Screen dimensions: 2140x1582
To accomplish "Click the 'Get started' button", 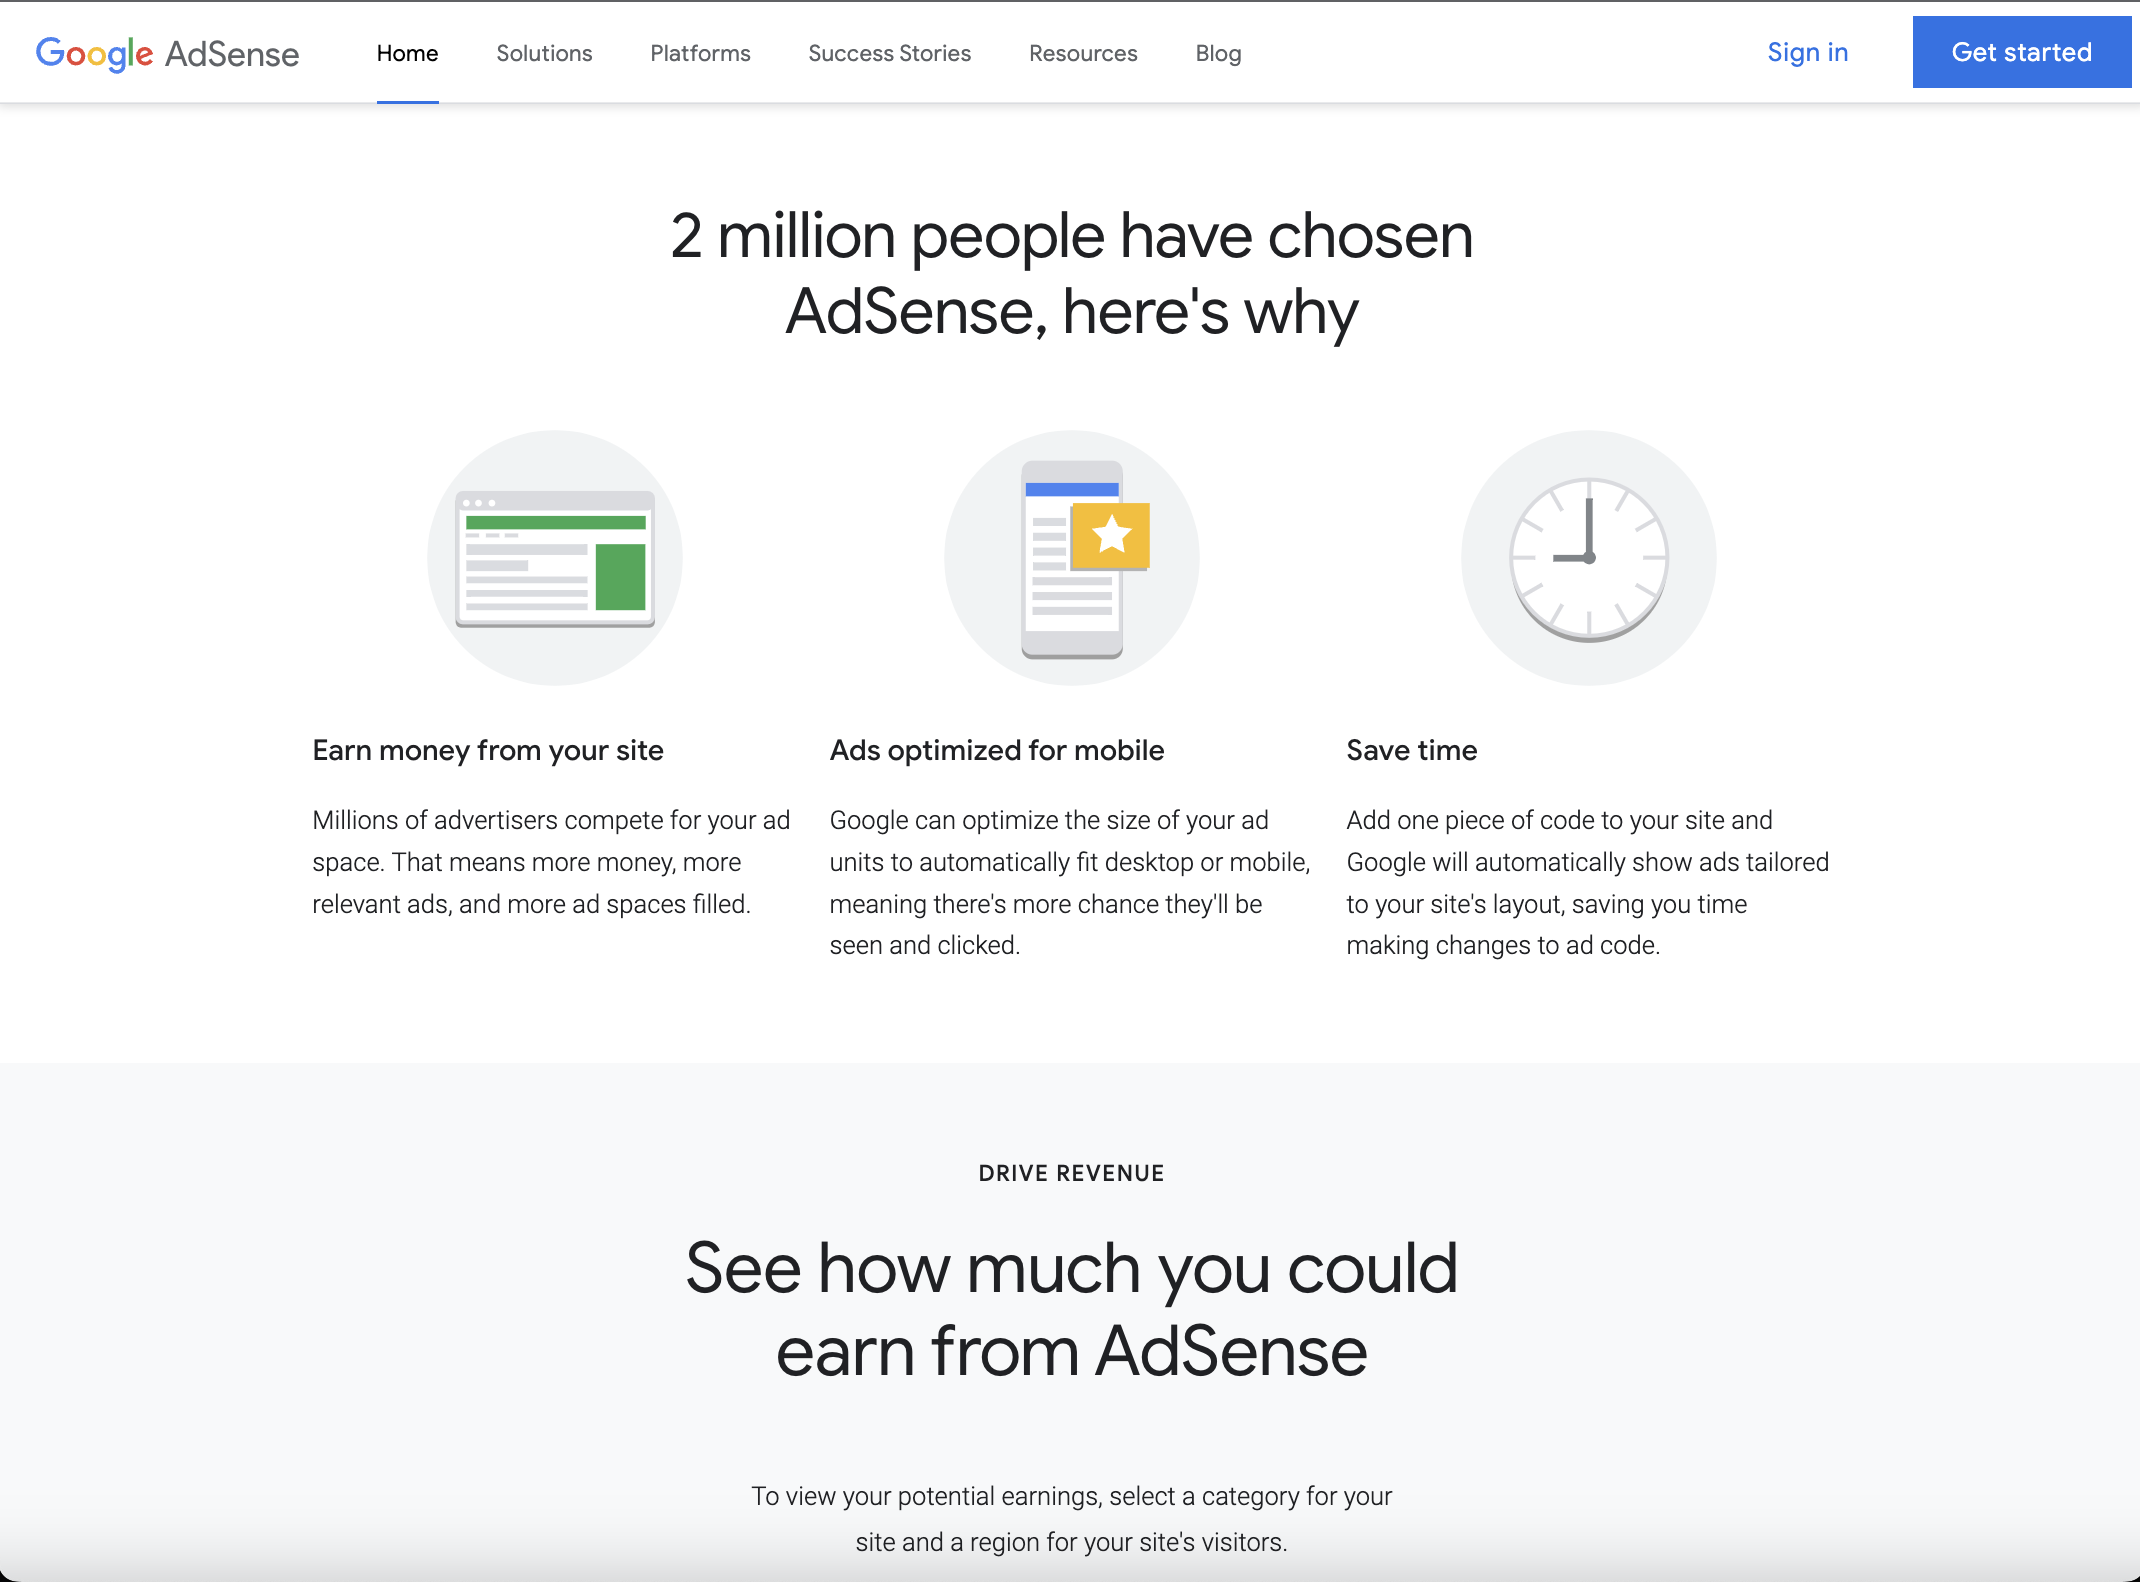I will pos(2019,52).
